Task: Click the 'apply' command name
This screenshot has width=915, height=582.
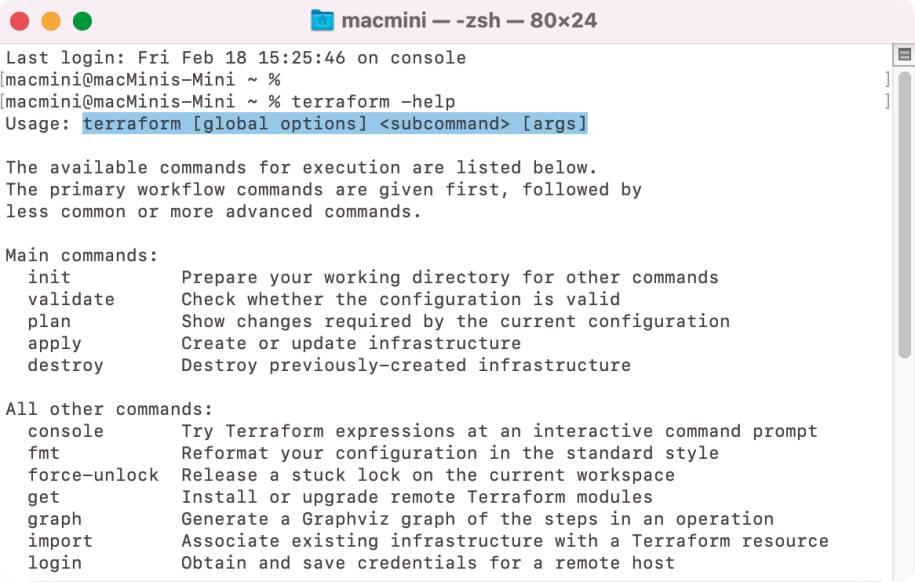Action: [x=55, y=344]
